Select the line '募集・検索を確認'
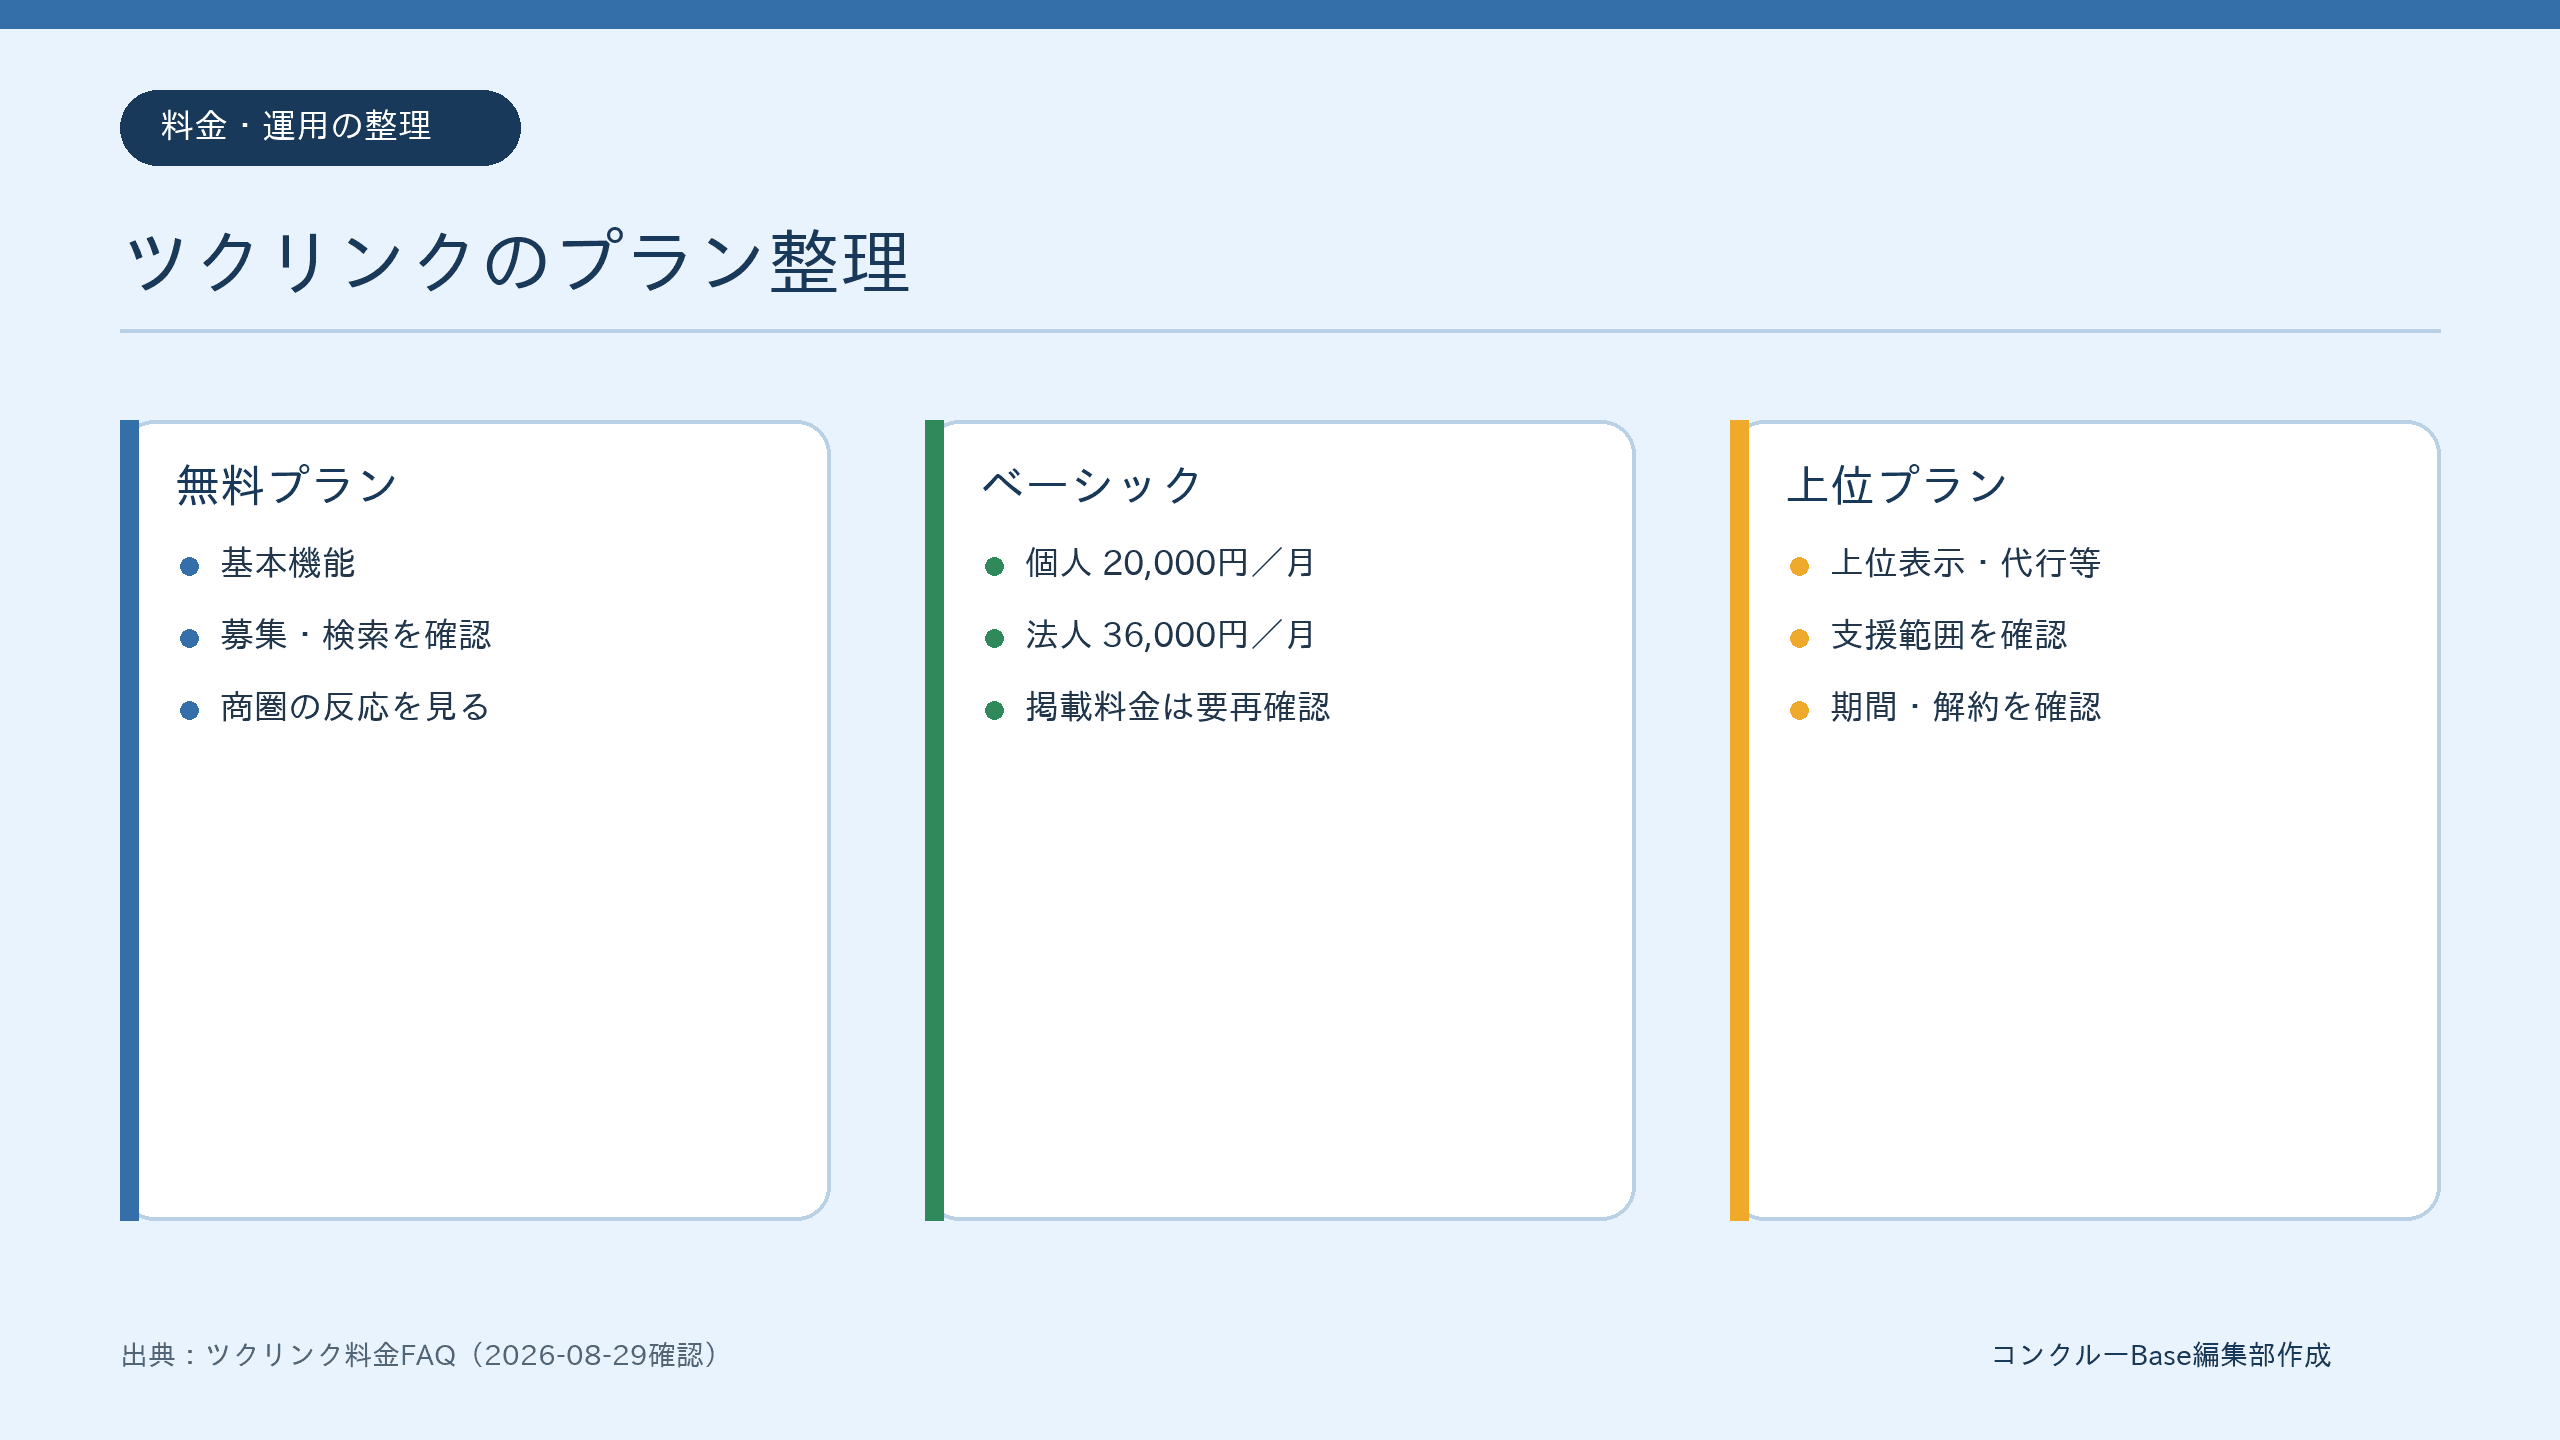Viewport: 2560px width, 1440px height. 356,635
